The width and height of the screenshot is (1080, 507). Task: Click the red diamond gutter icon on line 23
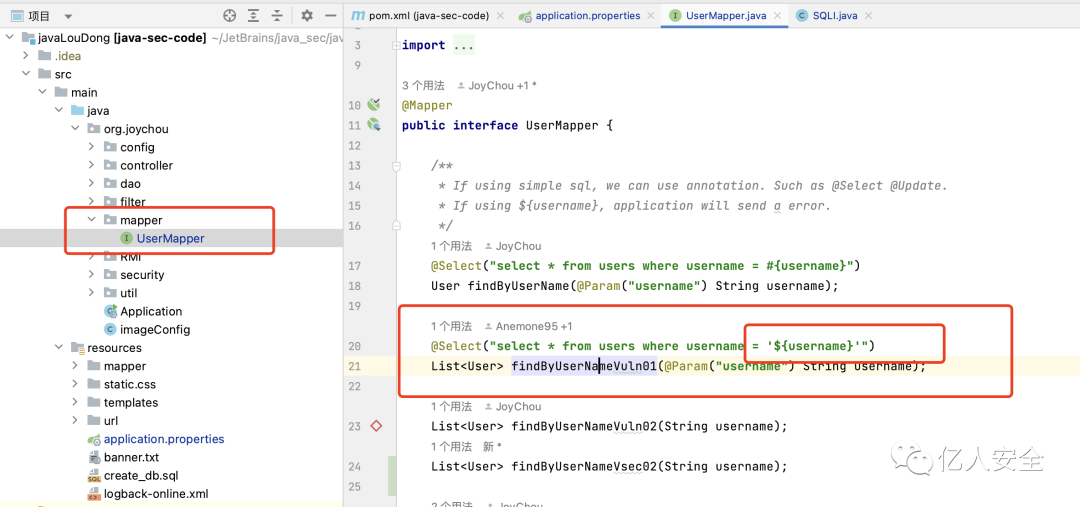click(x=376, y=426)
